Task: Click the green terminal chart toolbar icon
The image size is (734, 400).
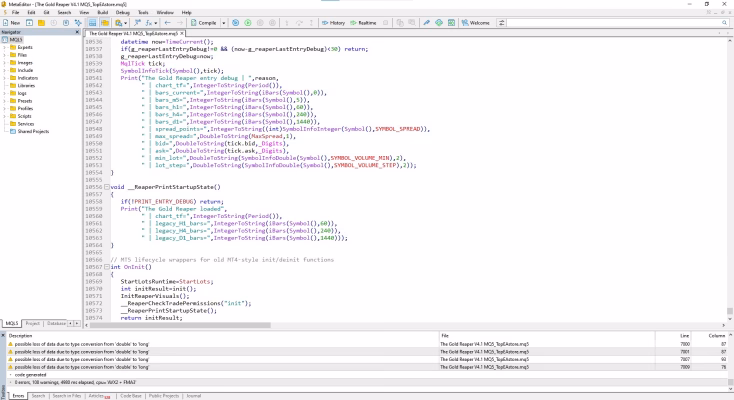Action: tap(451, 22)
